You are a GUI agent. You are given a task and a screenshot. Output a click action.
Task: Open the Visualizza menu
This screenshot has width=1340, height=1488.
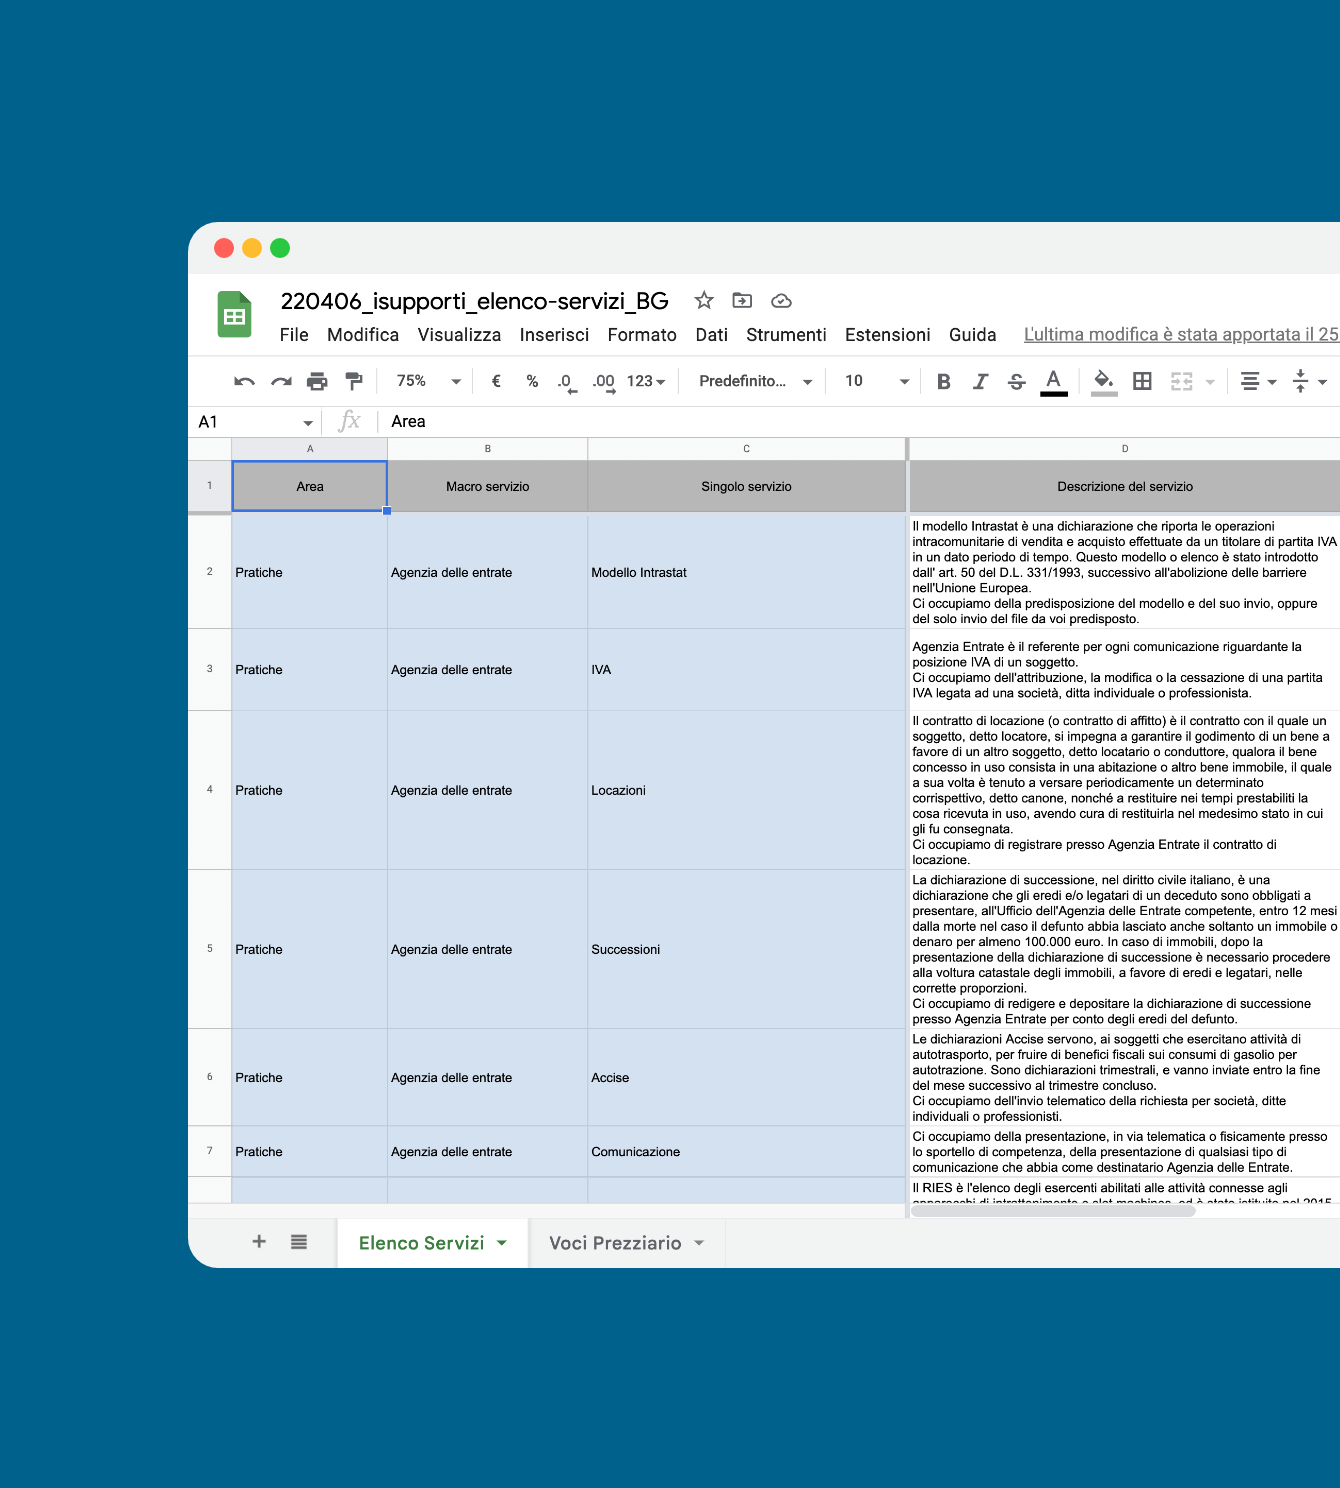tap(459, 335)
